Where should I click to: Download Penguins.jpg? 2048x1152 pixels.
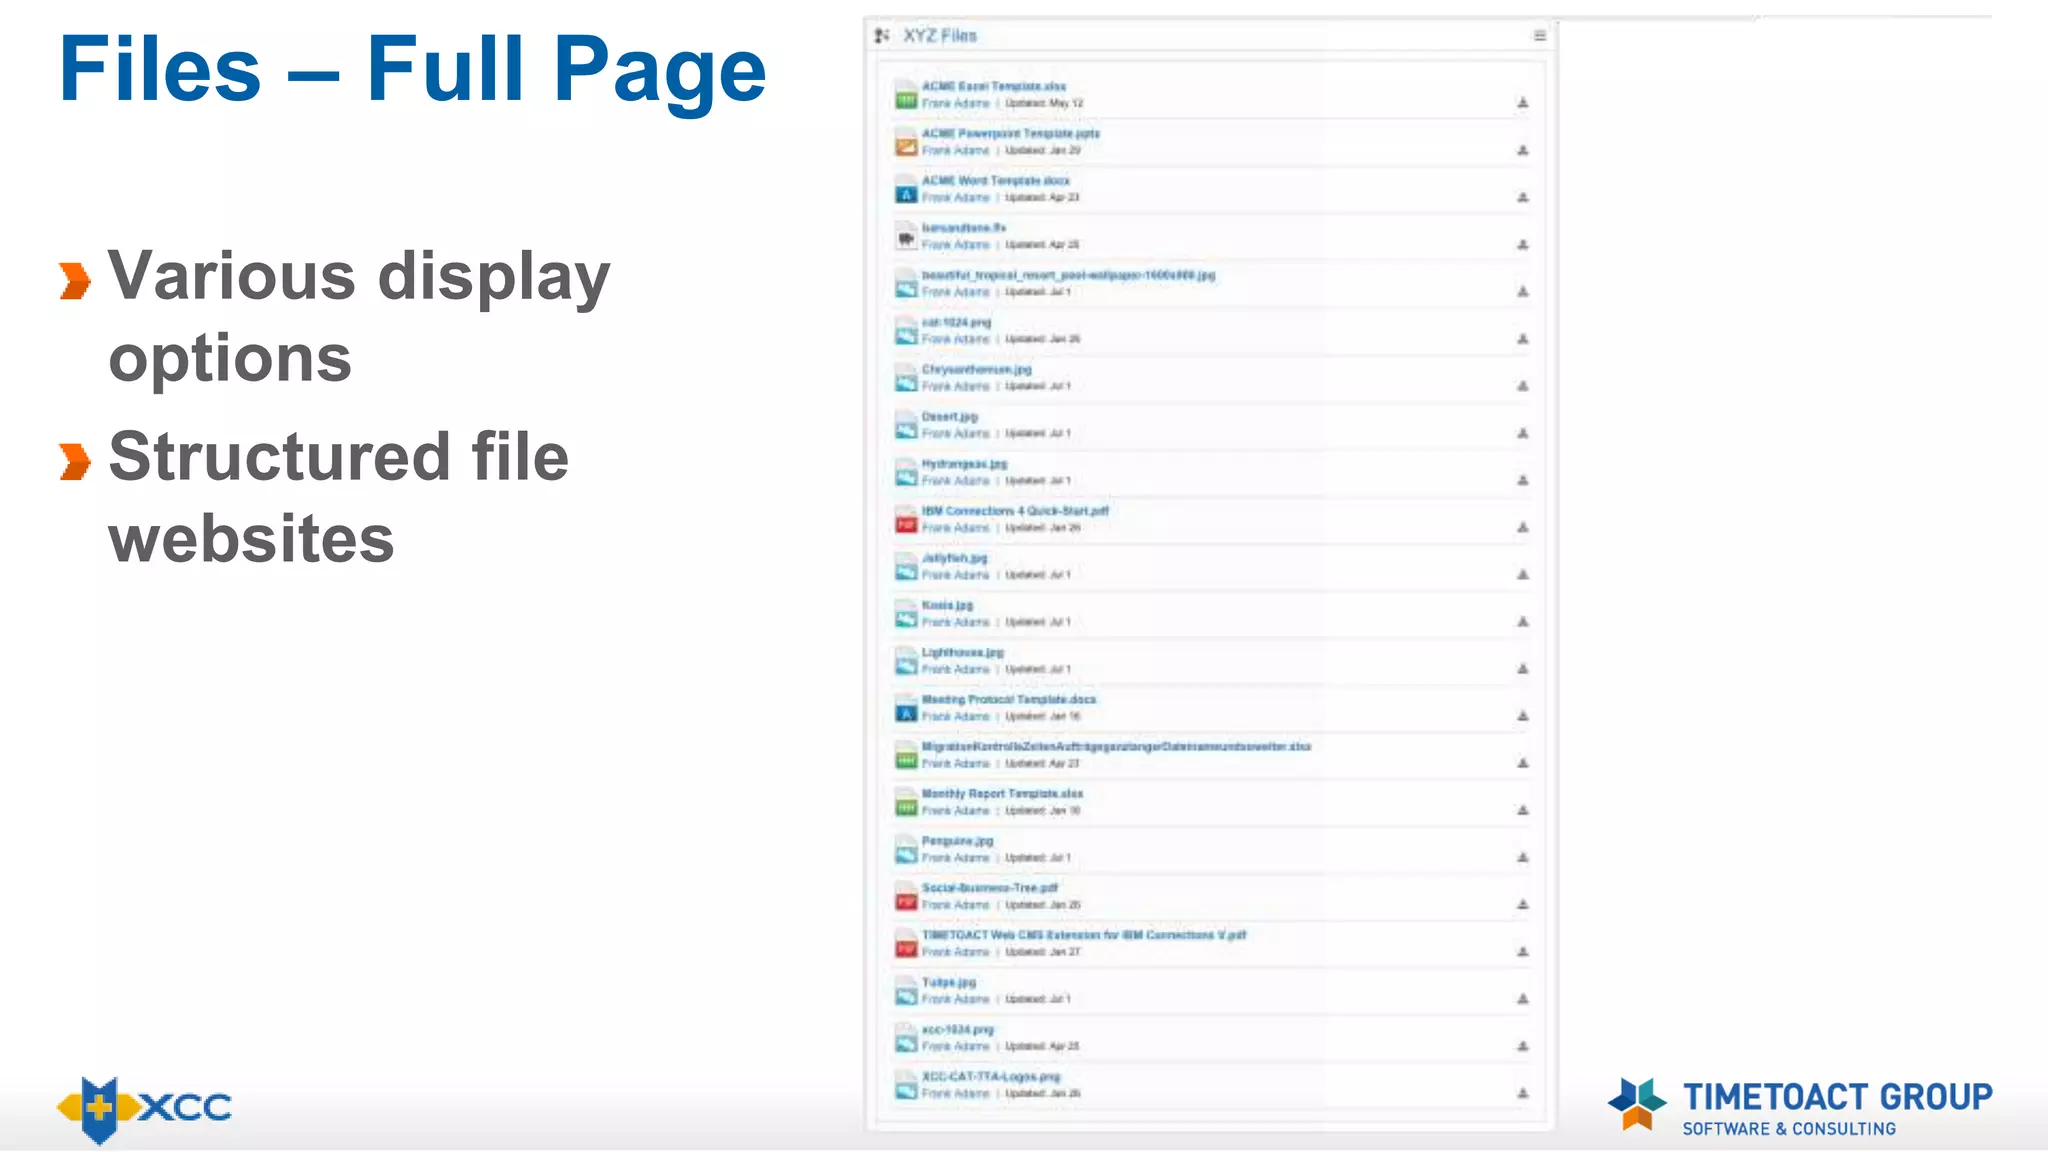1522,857
